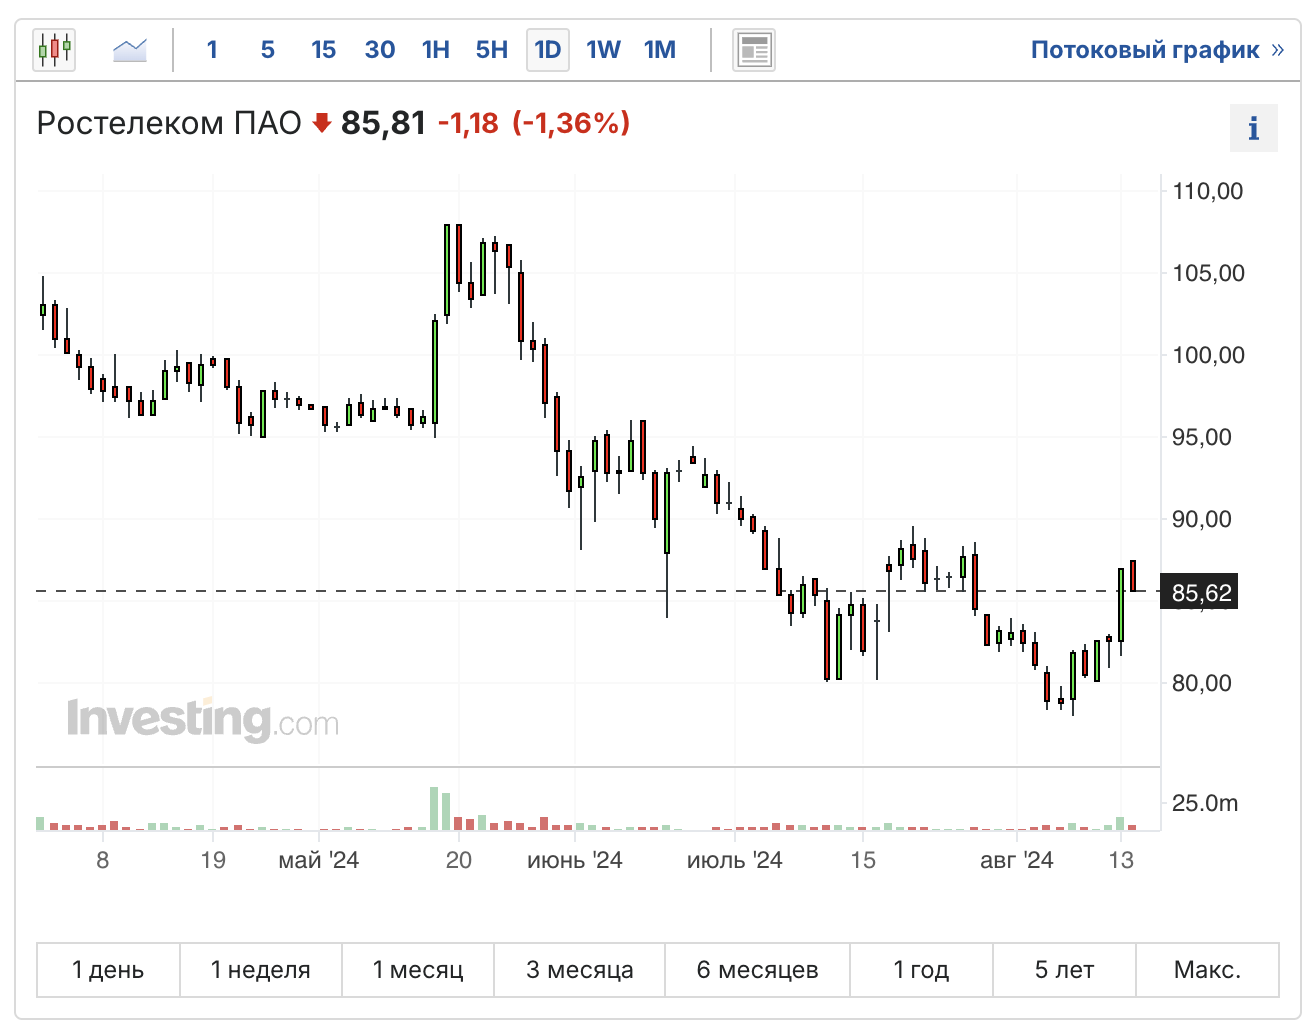Click the 100,00 axis label

1208,355
